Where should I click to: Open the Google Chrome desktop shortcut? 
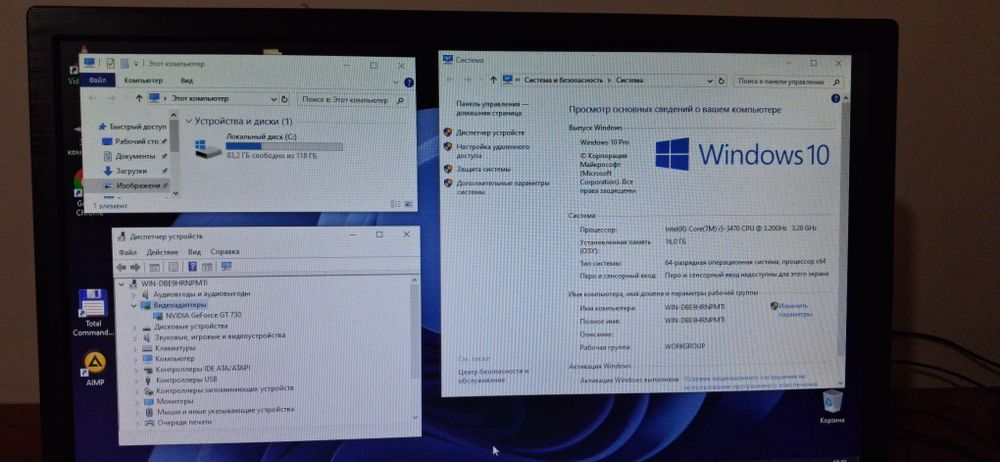80,191
